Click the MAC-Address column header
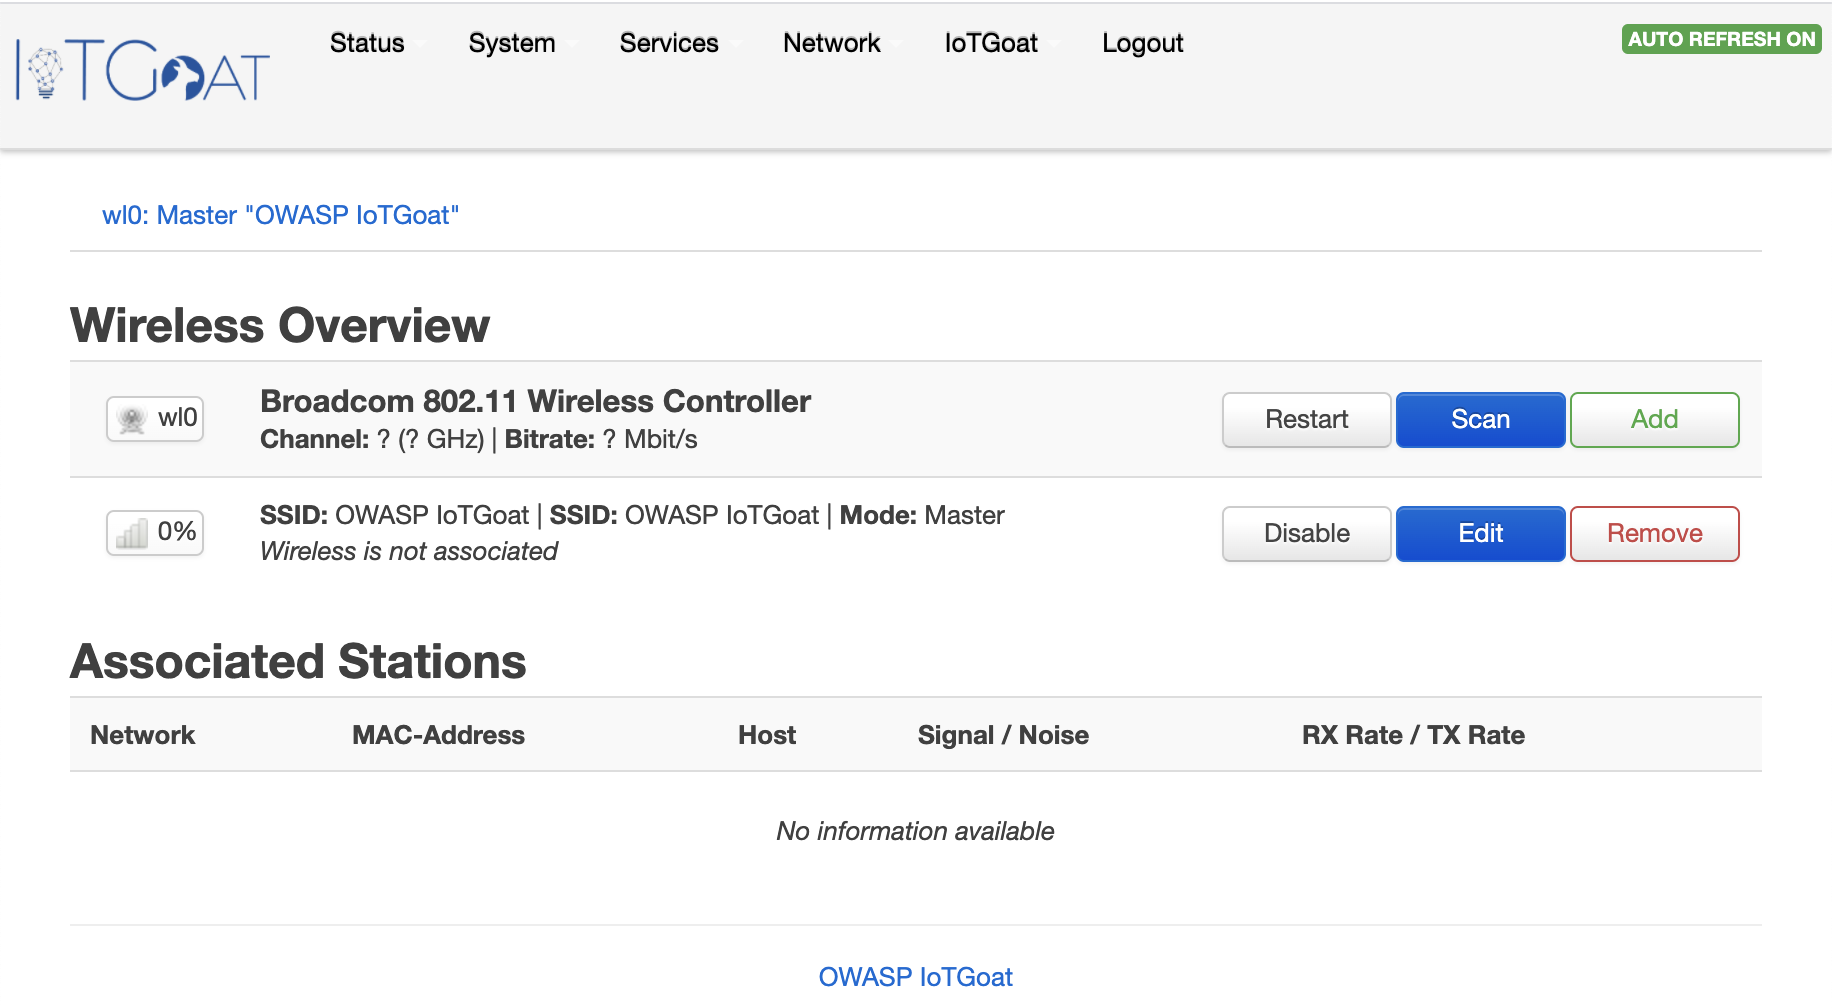This screenshot has height=1008, width=1832. (x=438, y=735)
